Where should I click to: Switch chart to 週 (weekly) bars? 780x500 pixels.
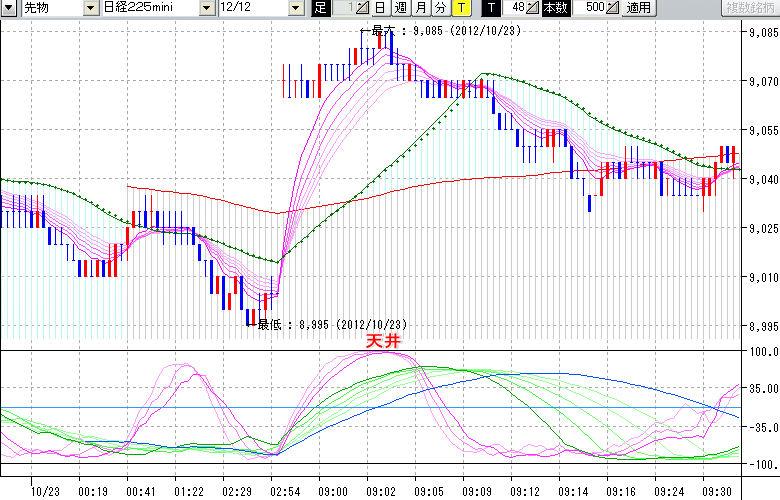[x=400, y=8]
